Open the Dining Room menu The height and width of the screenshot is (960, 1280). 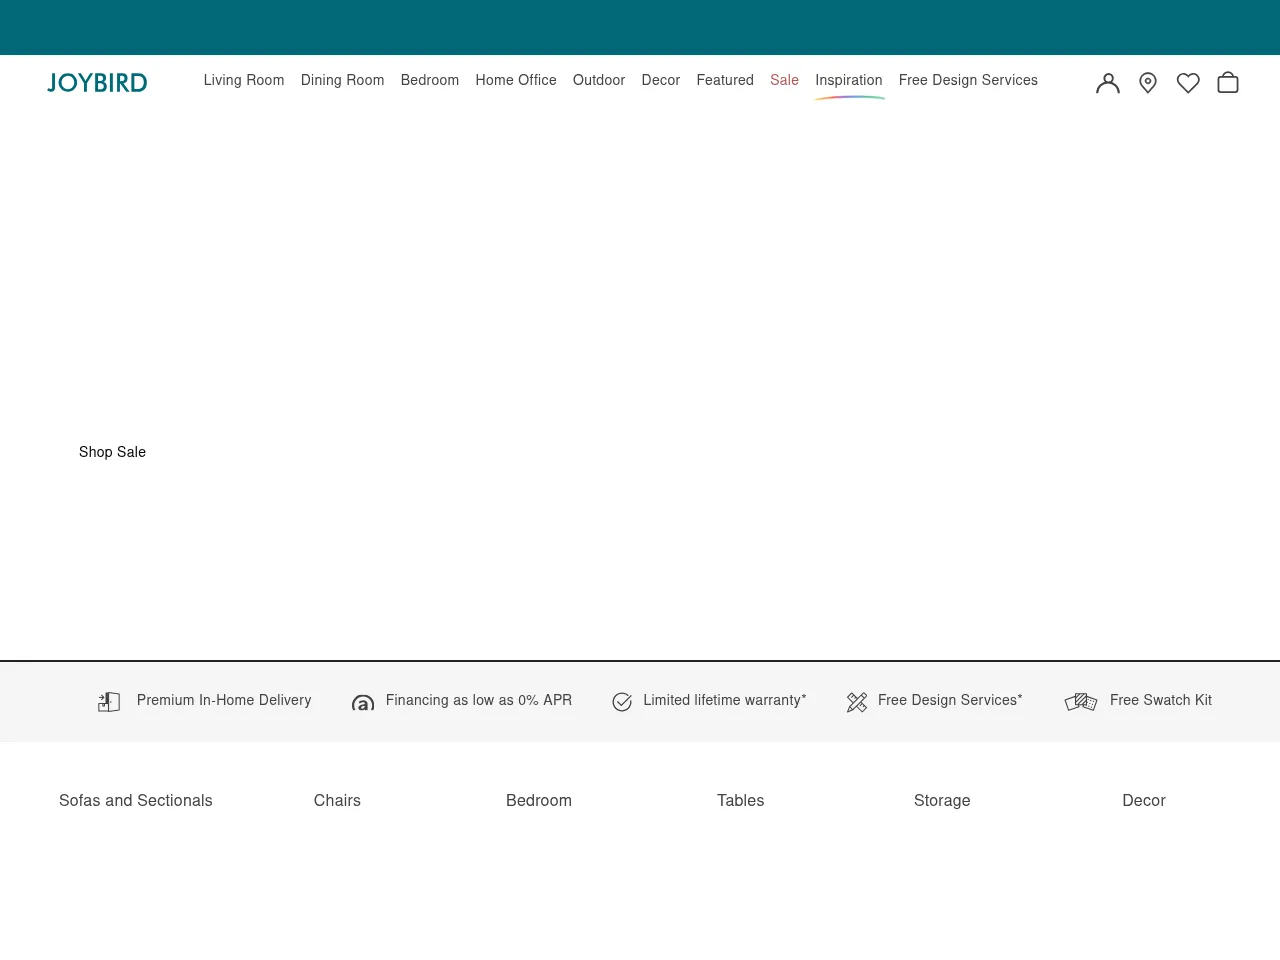coord(342,80)
